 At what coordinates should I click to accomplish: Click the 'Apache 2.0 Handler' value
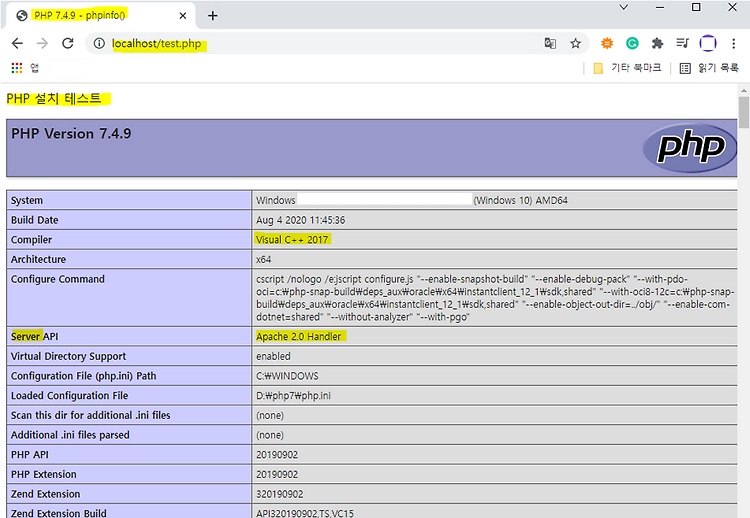tap(298, 337)
